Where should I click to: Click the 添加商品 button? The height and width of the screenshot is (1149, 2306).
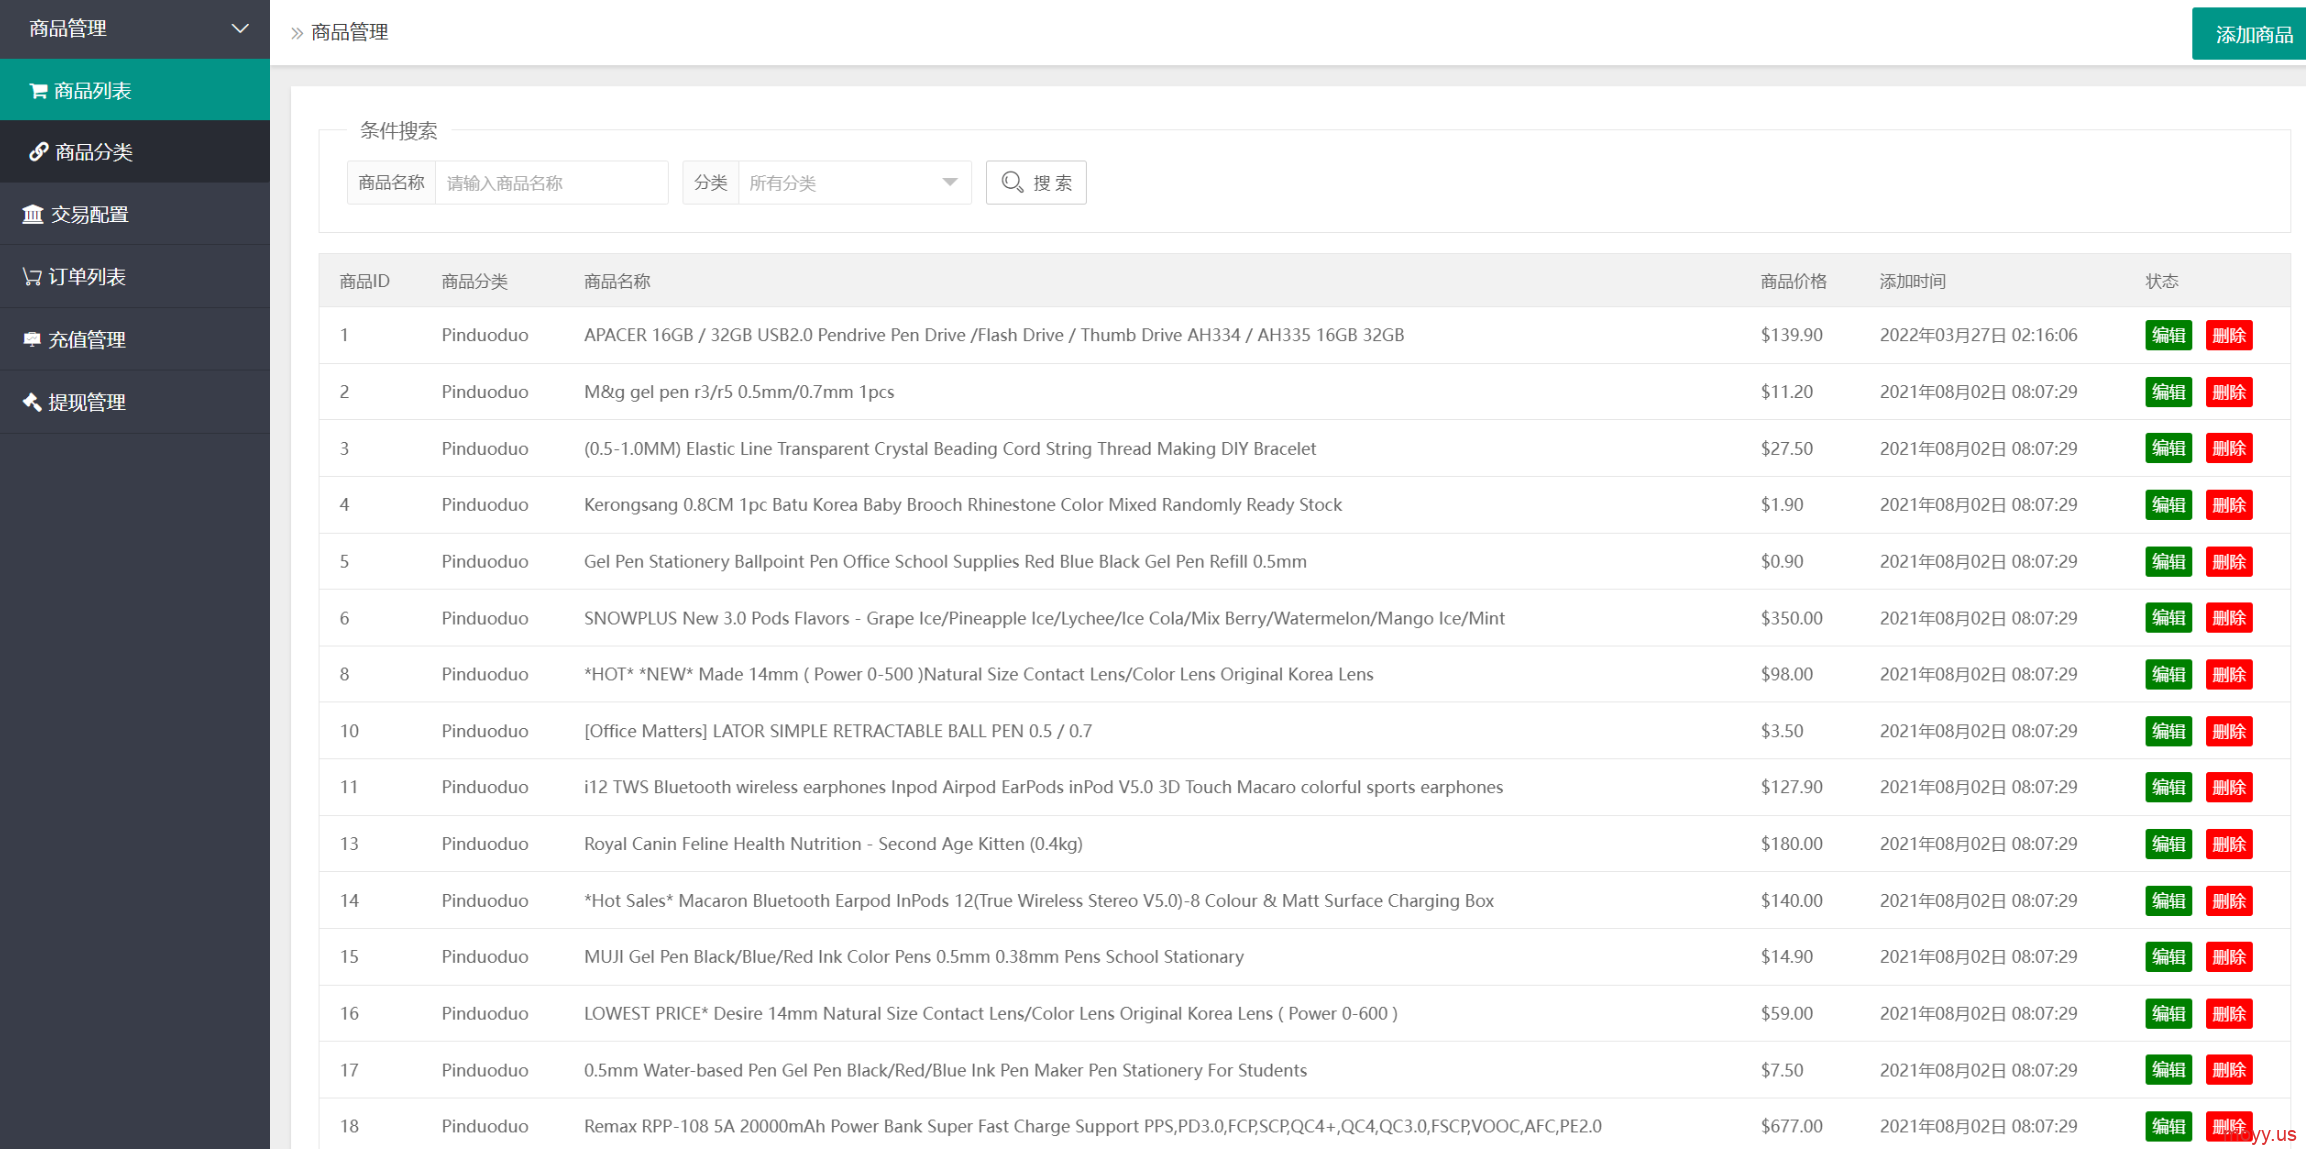(x=2249, y=34)
